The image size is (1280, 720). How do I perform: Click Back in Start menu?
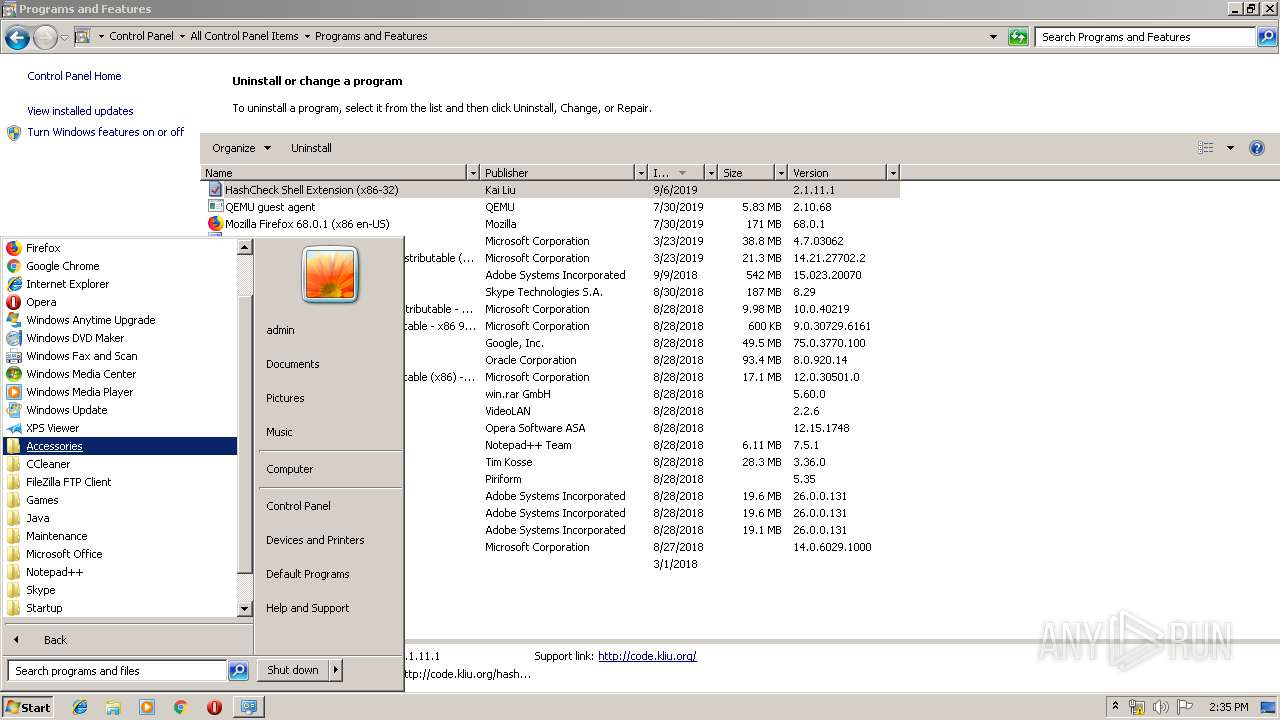click(56, 640)
